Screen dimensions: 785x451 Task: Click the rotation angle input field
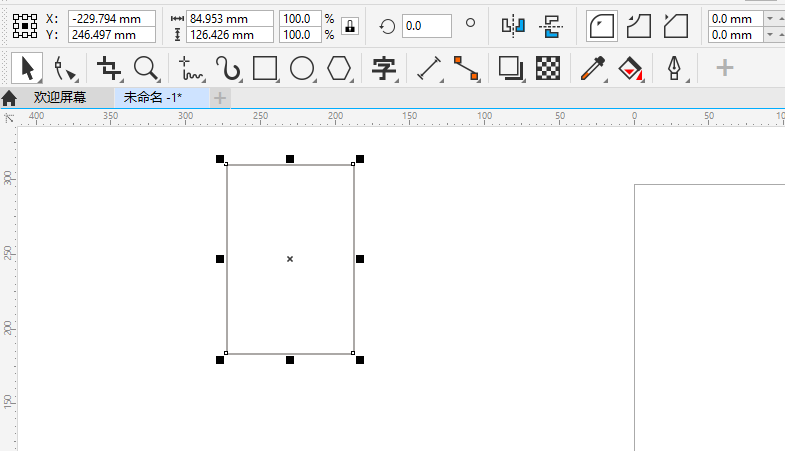426,26
